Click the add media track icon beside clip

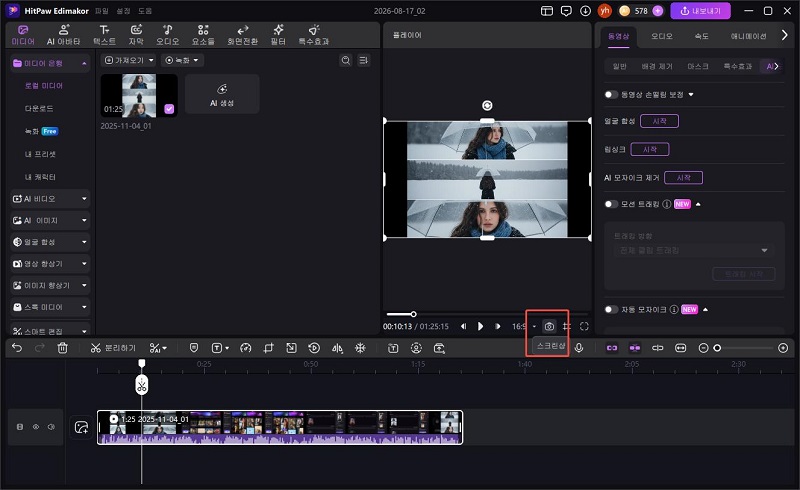[81, 427]
